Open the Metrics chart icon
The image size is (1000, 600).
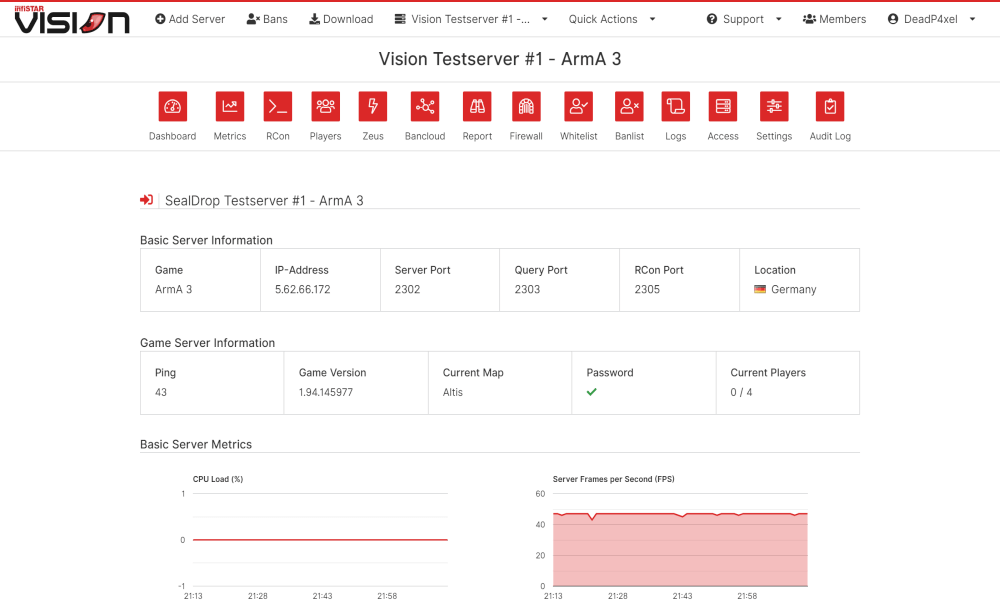pos(230,106)
